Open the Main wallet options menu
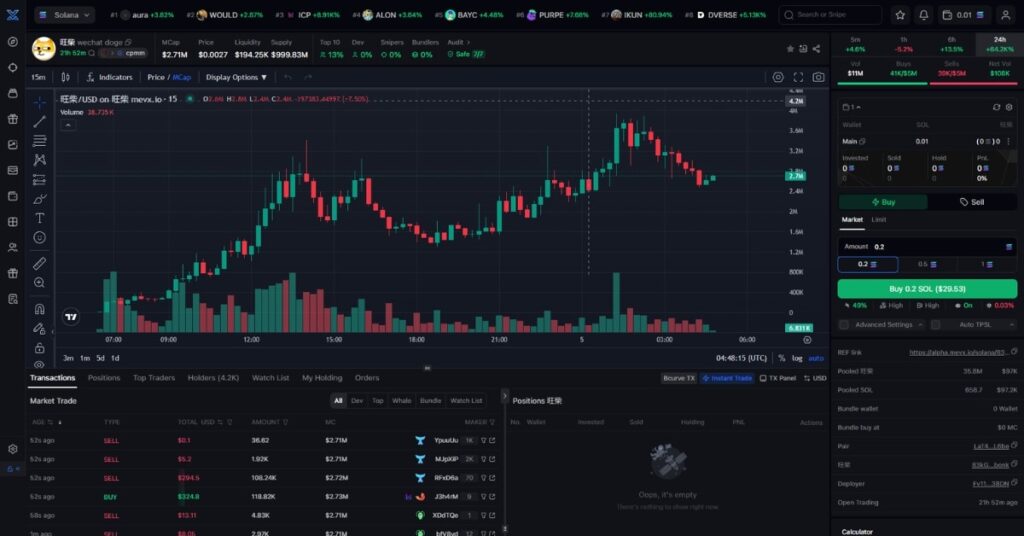1024x536 pixels. (1009, 141)
